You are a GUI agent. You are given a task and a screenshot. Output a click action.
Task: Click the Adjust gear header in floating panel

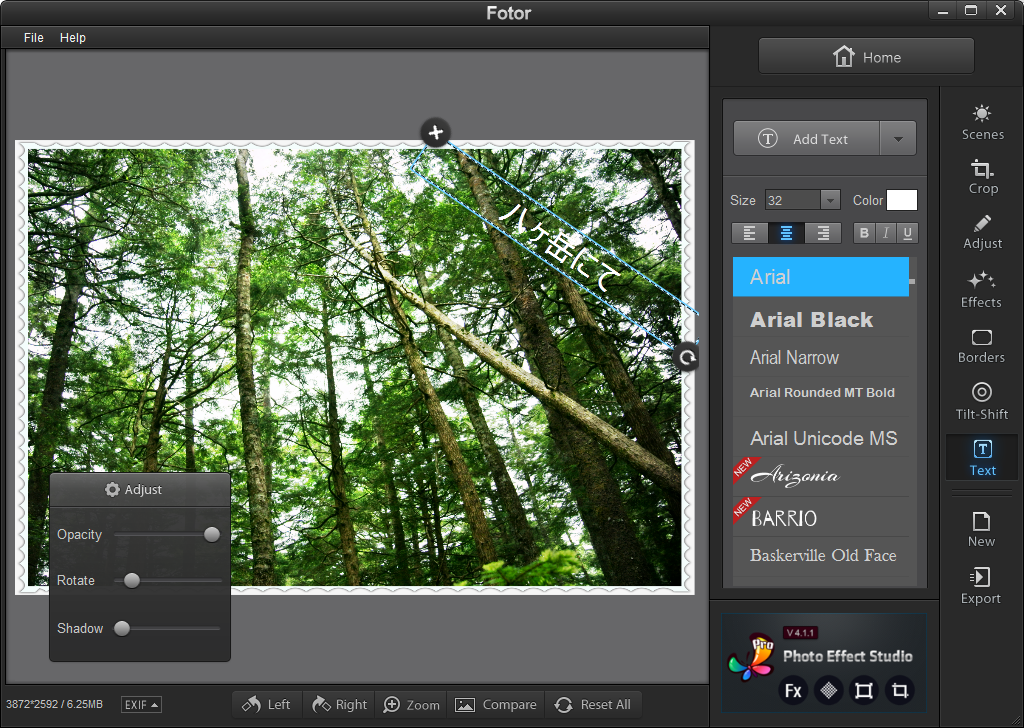coord(140,490)
